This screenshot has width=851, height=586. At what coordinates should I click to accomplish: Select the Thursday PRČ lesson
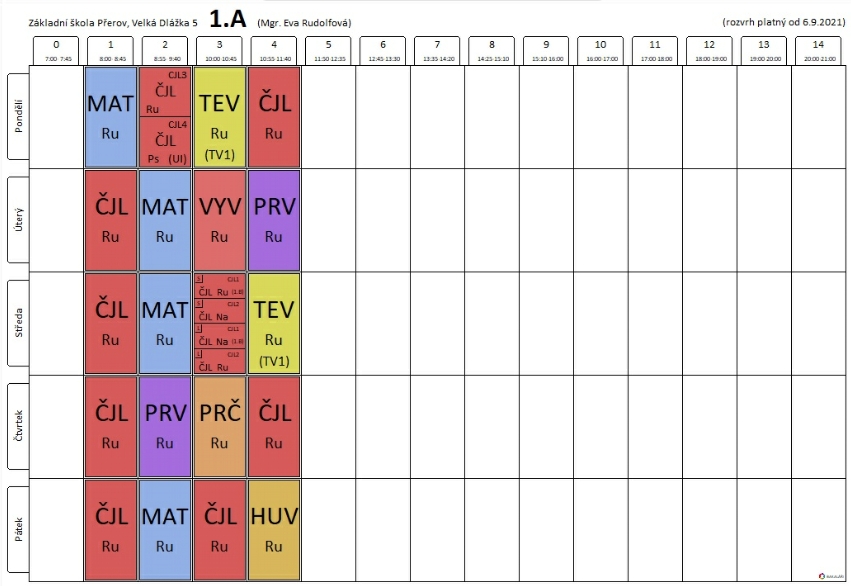[219, 426]
